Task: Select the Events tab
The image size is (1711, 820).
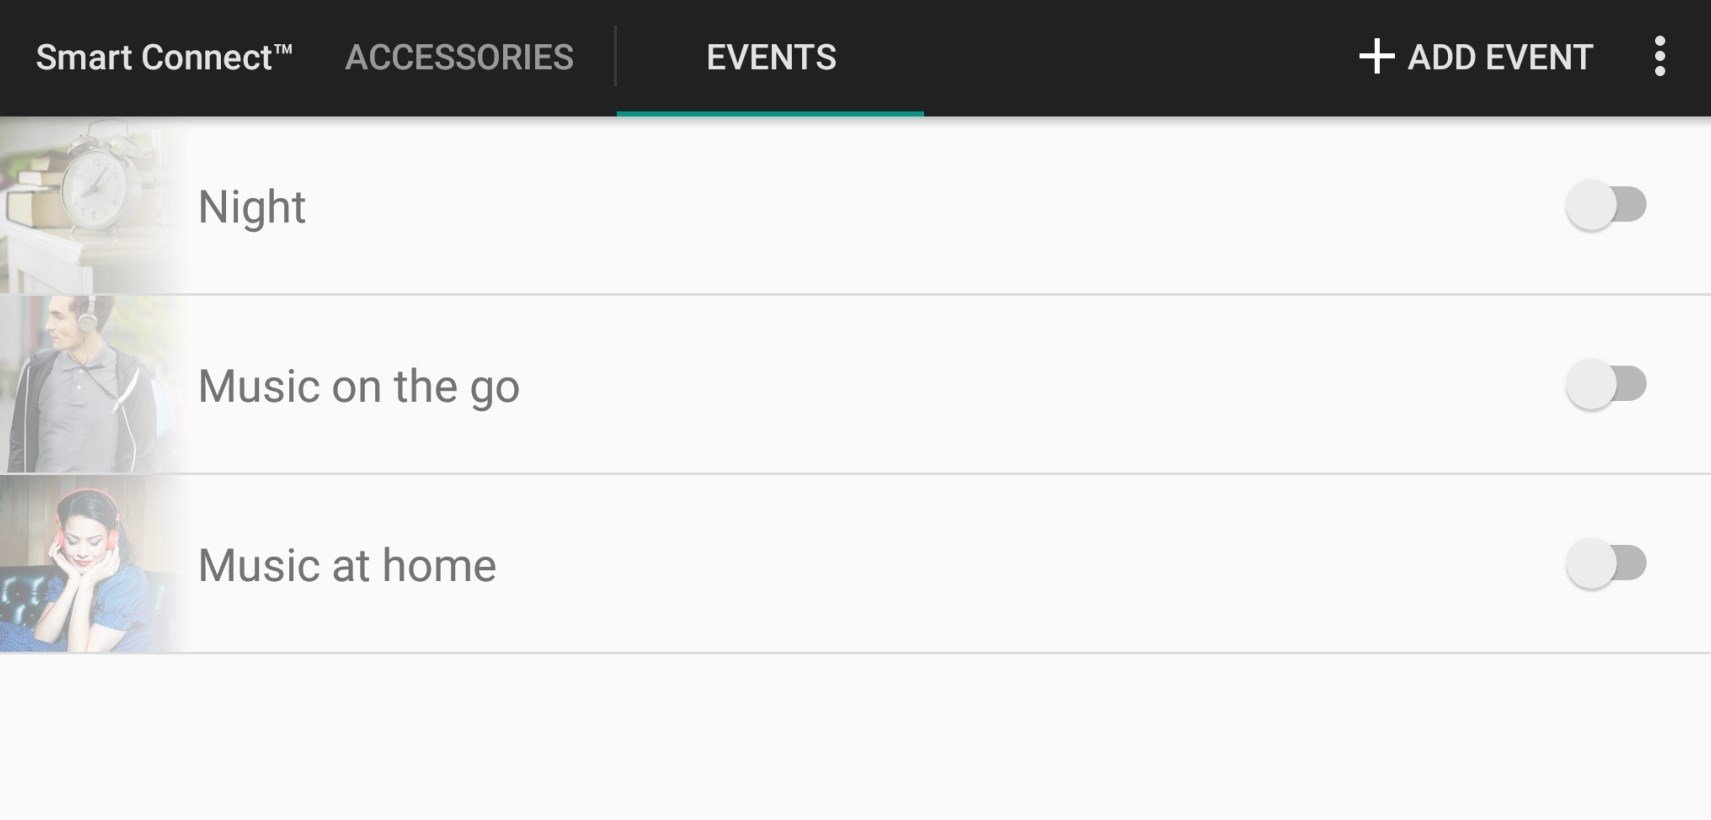Action: coord(771,57)
